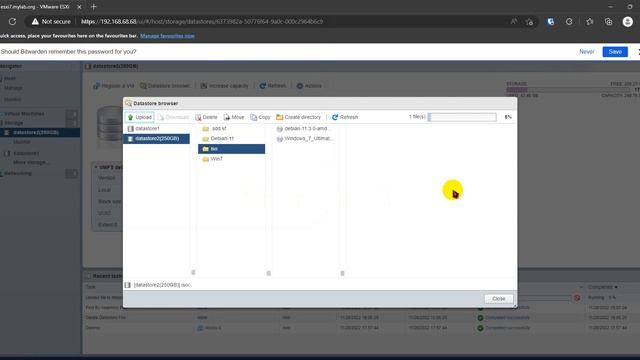Screen dimensions: 640x360
Task: Open the Bitwarden extension icon
Action: pos(551,22)
